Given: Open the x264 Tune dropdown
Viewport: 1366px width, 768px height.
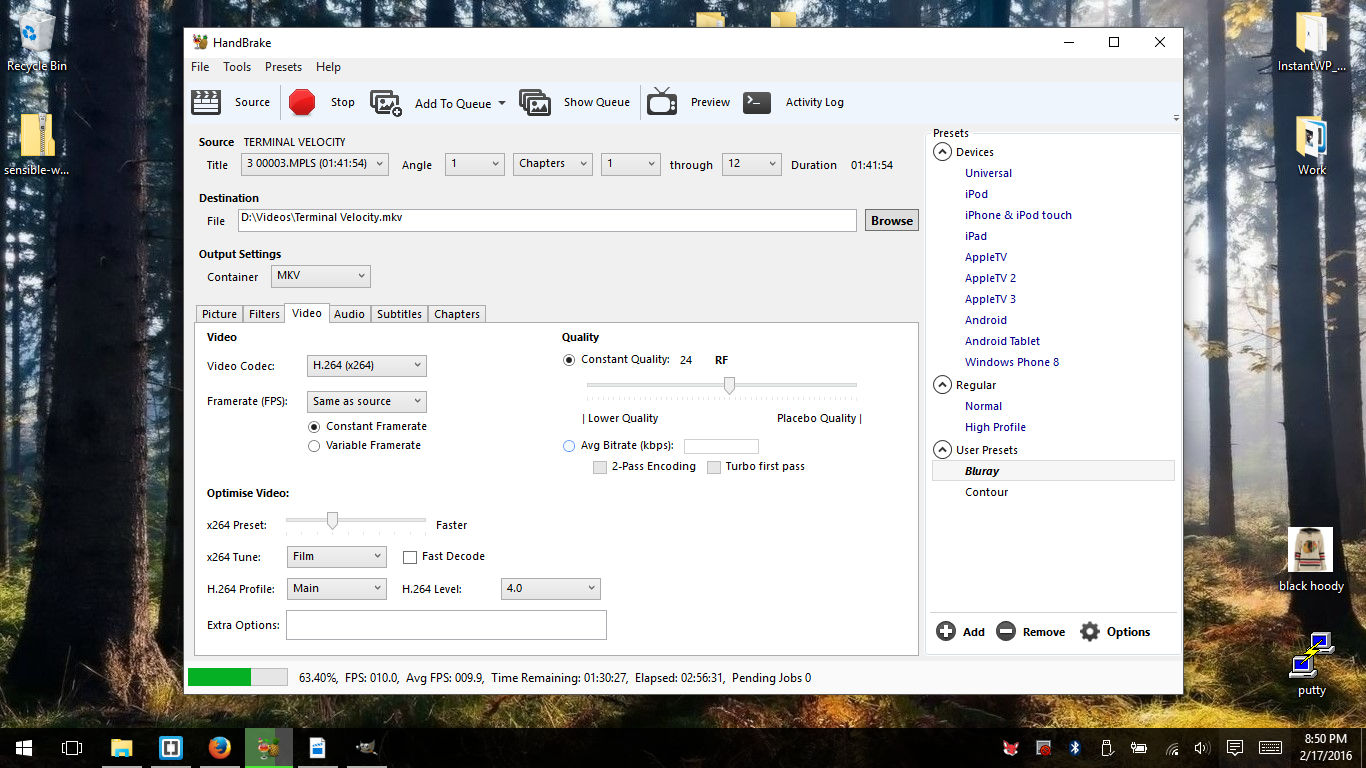Looking at the screenshot, I should click(x=336, y=557).
